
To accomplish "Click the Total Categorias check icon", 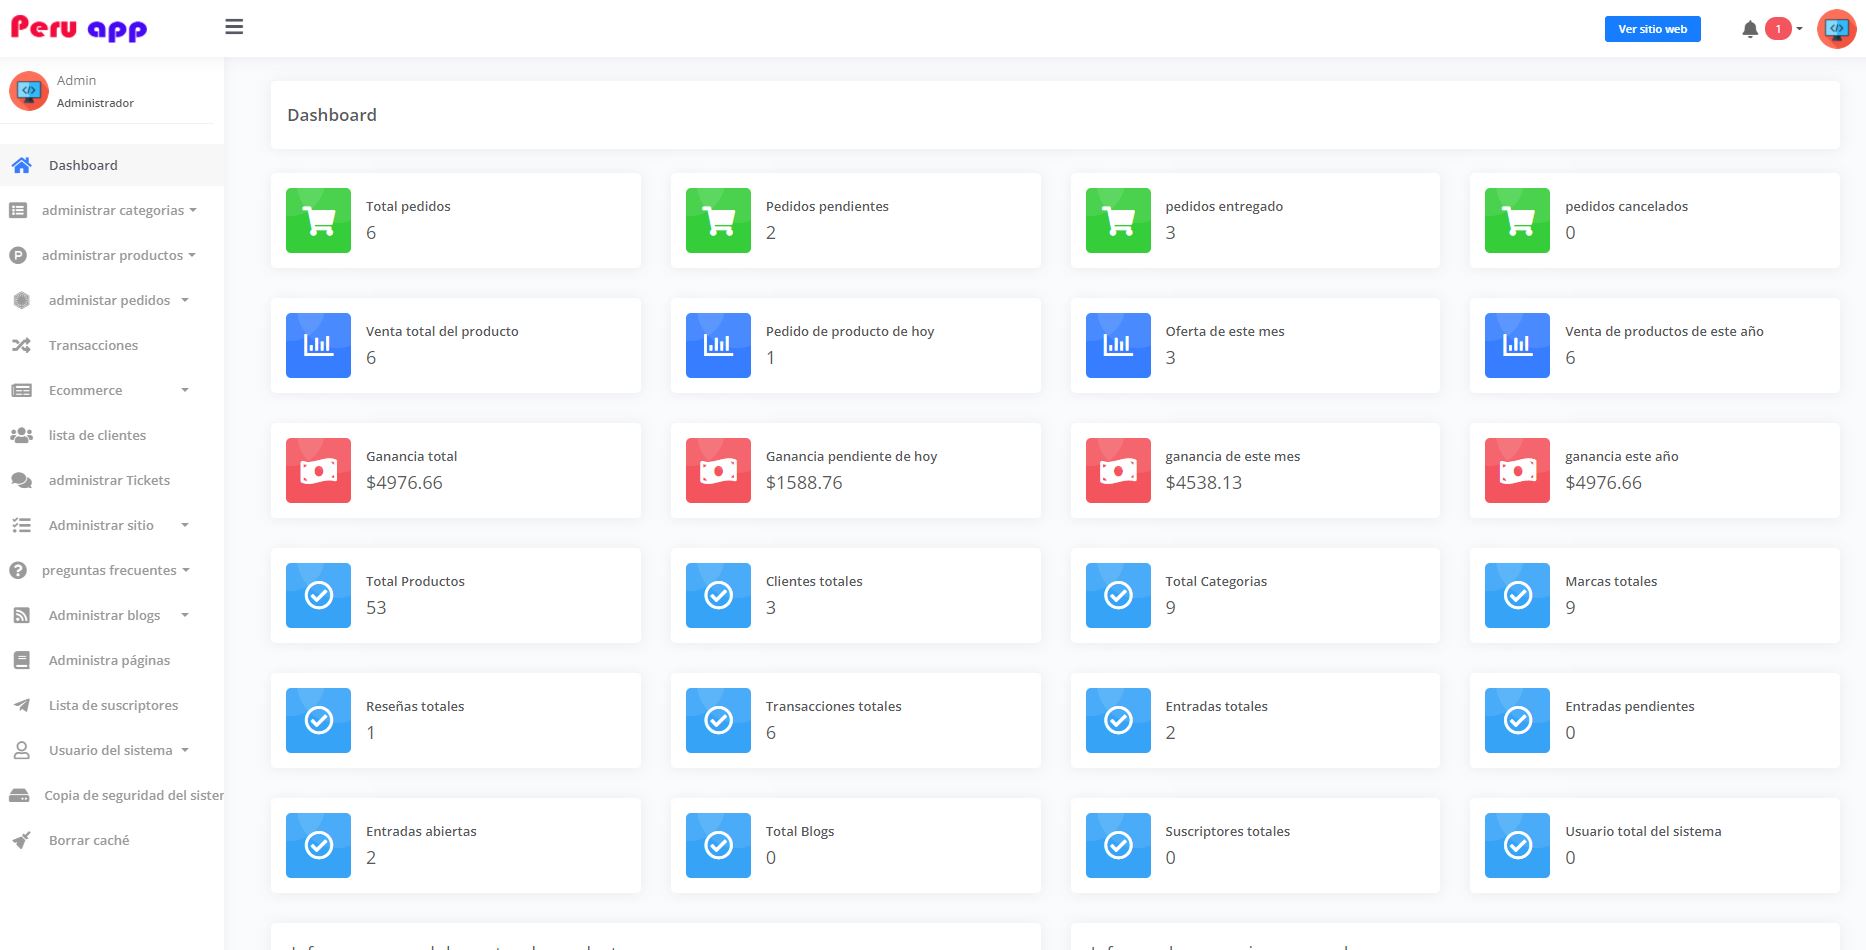I will pos(1118,595).
